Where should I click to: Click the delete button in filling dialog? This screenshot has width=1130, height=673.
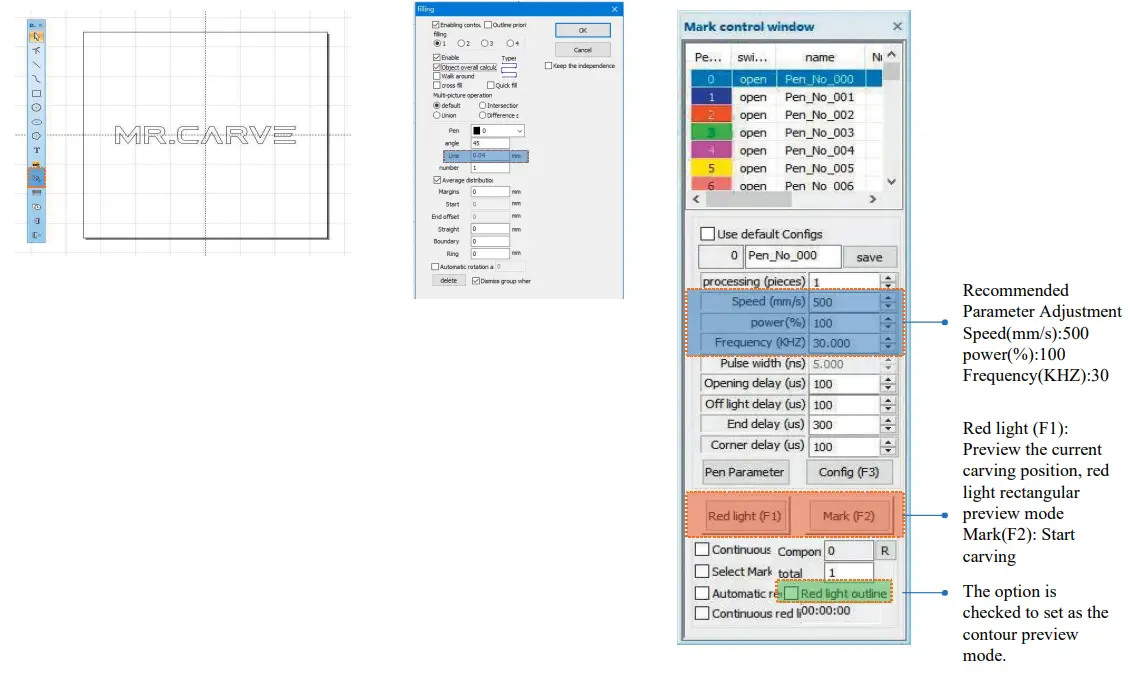pos(448,280)
